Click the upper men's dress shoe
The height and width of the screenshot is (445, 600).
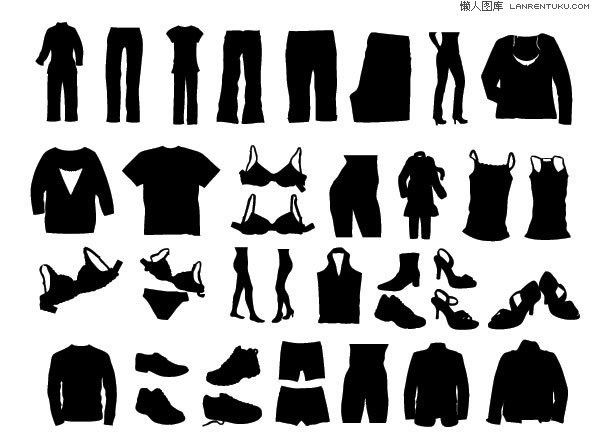[x=161, y=364]
